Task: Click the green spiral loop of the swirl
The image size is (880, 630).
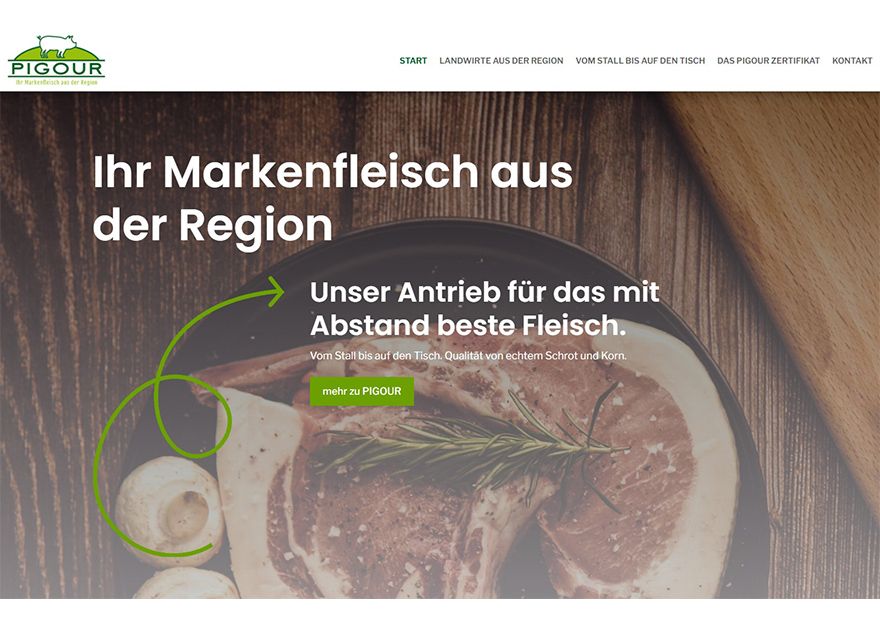Action: click(x=192, y=415)
